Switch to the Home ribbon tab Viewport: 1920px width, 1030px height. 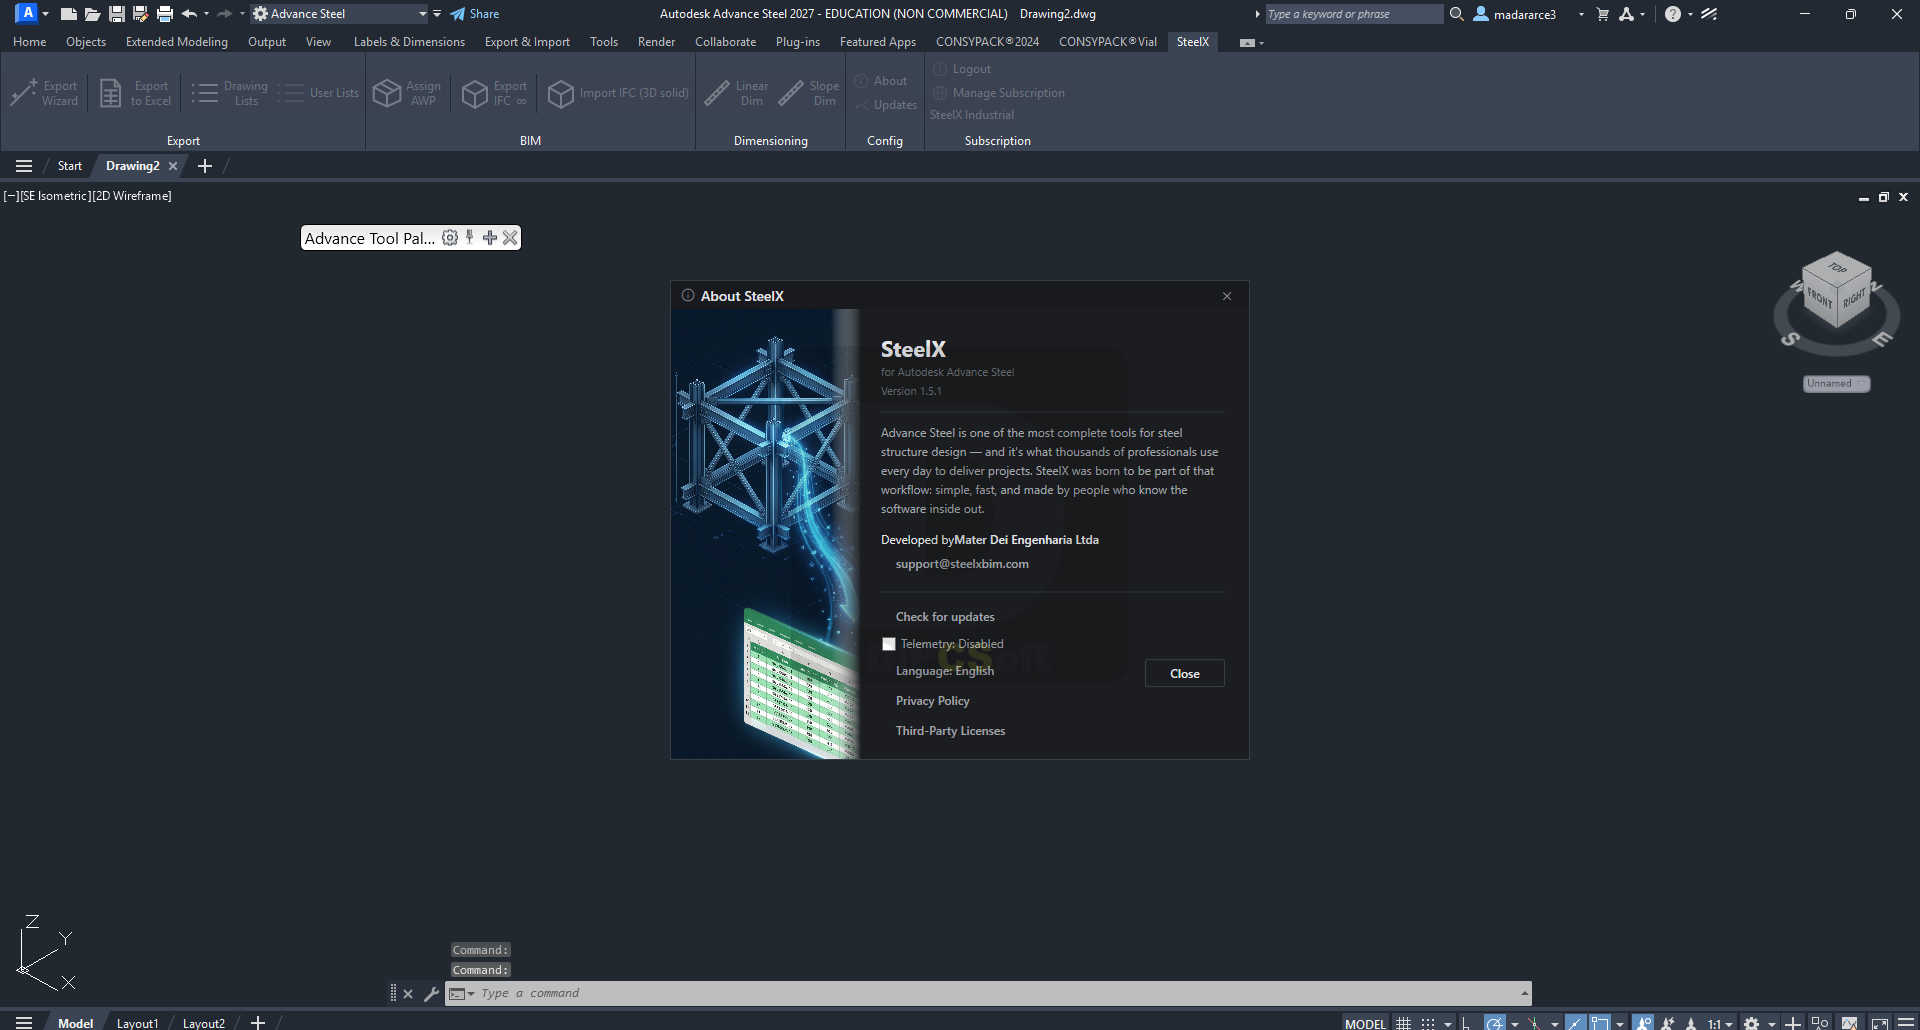(30, 42)
